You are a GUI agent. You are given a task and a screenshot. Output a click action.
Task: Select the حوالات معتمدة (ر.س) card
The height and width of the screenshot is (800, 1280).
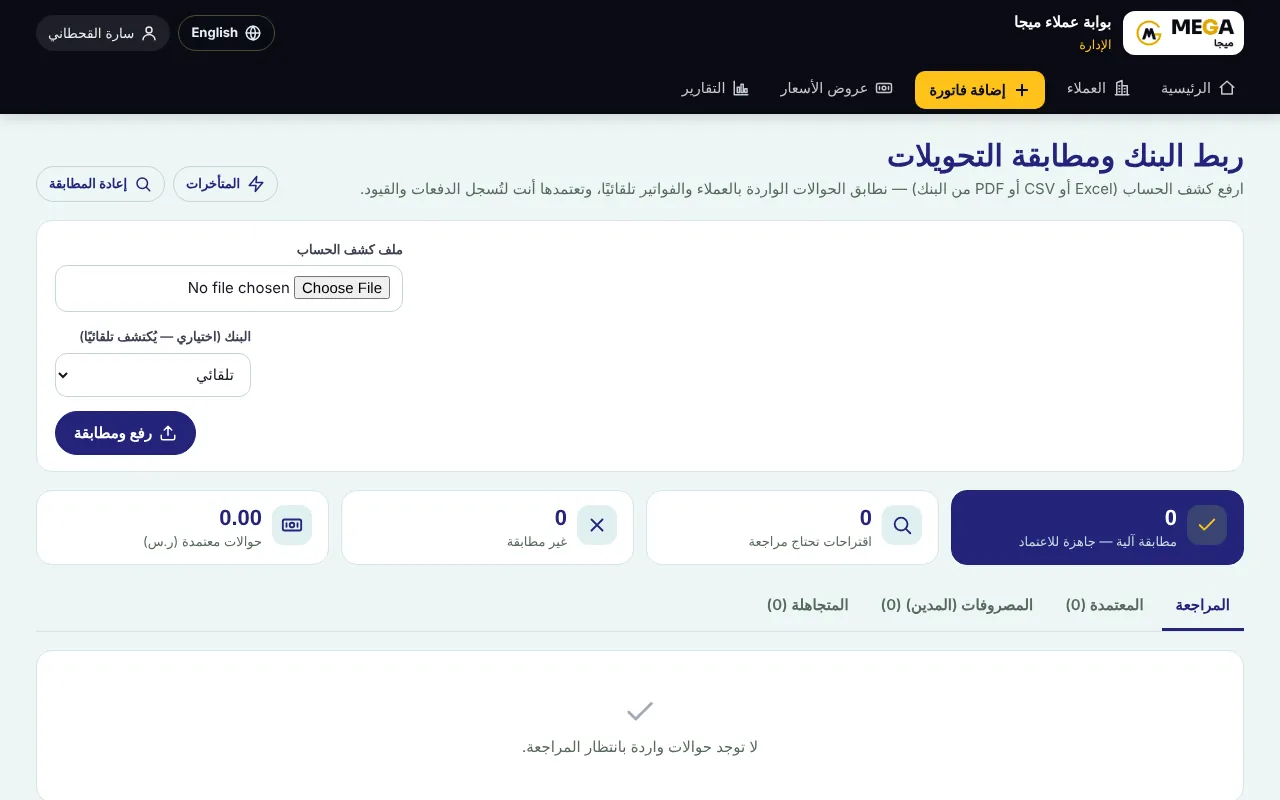182,527
